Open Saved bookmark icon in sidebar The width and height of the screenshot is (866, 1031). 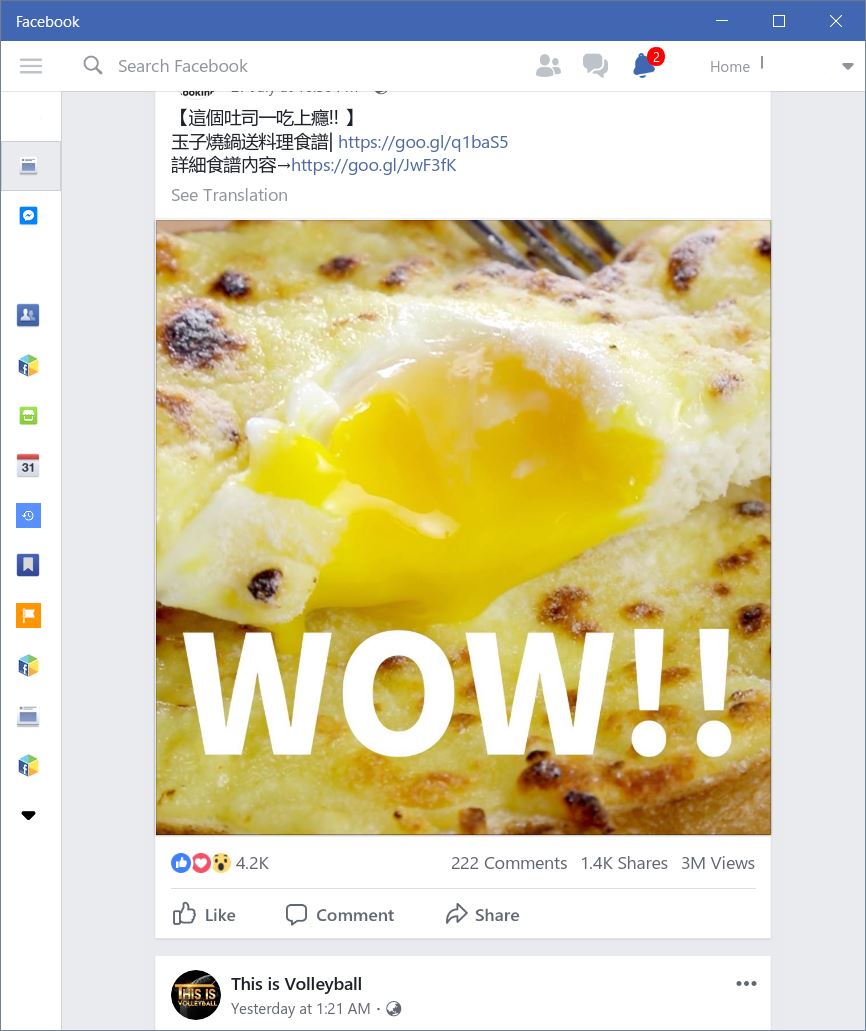pyautogui.click(x=28, y=565)
